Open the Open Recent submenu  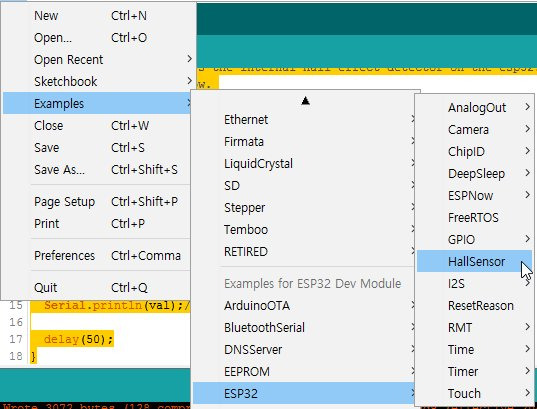[x=99, y=59]
